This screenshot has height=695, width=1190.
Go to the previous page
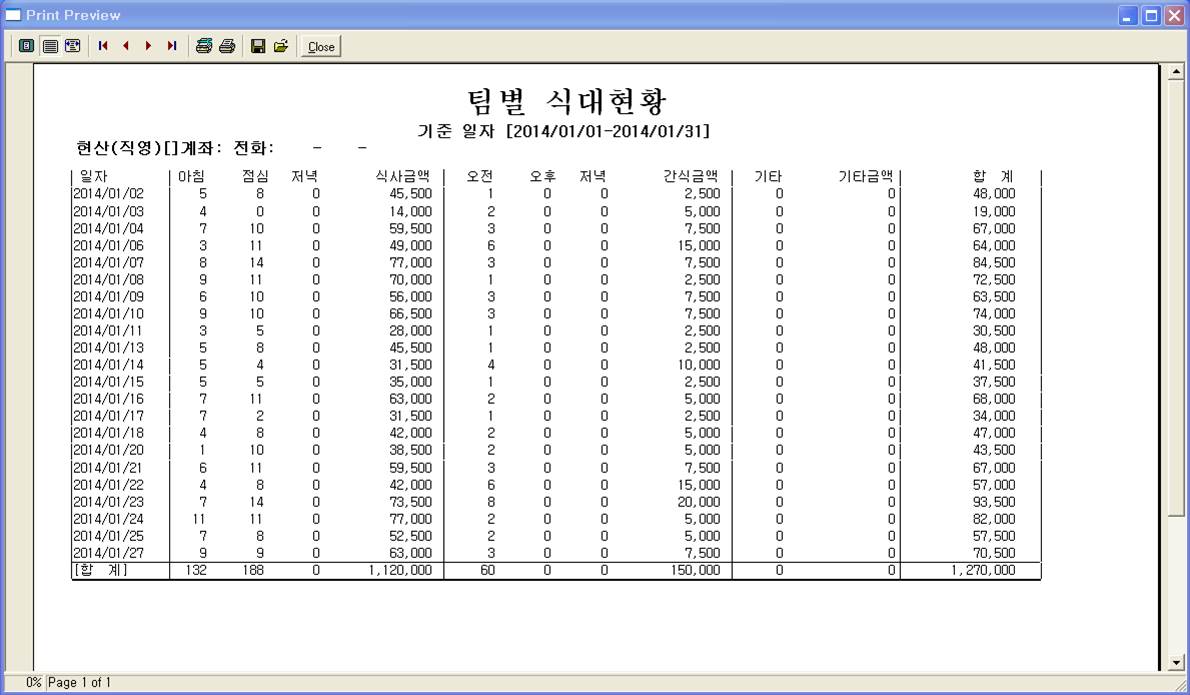click(126, 46)
